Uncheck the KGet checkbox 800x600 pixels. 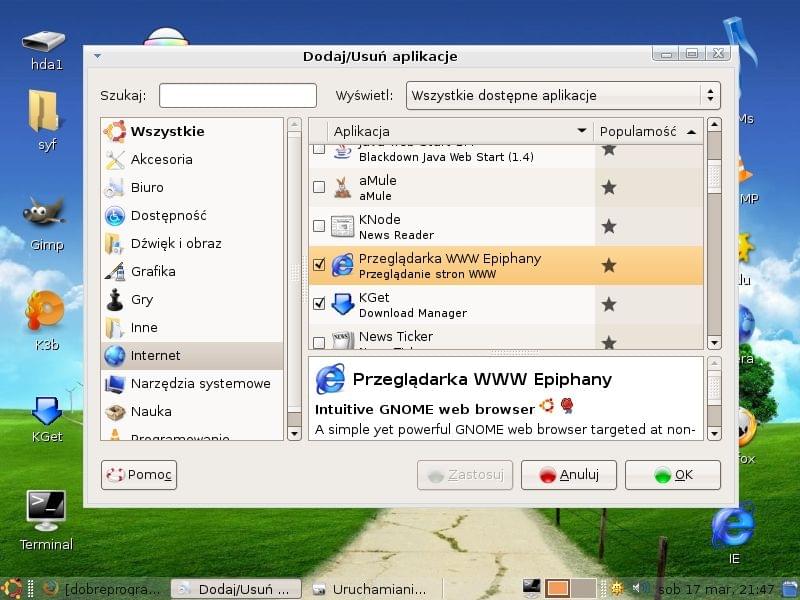319,304
